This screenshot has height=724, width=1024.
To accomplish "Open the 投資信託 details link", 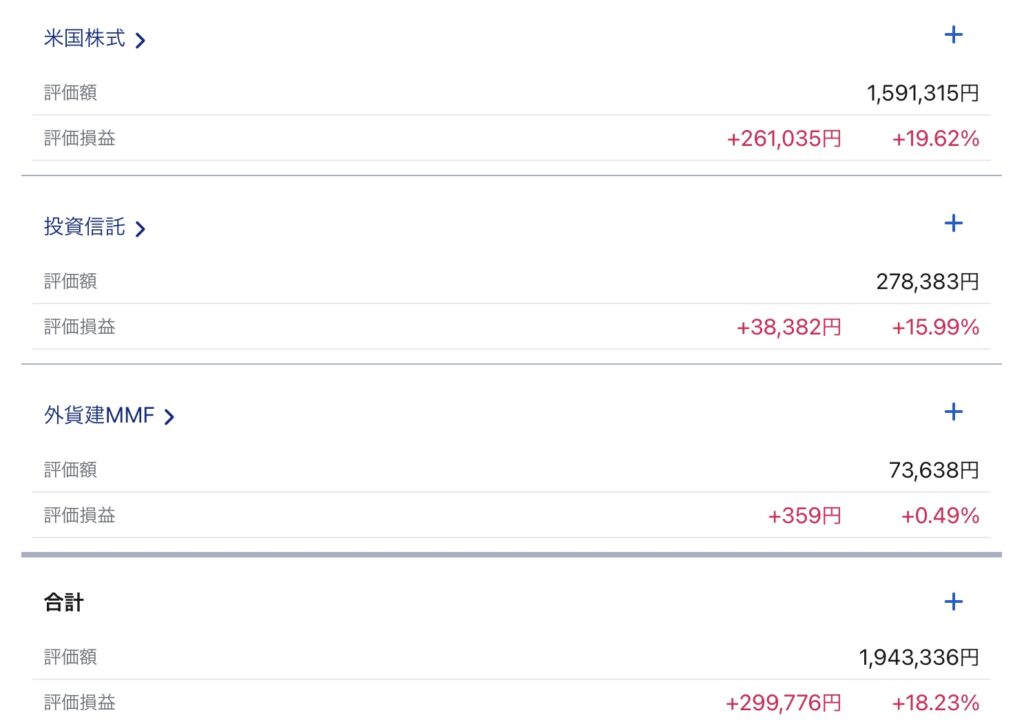I will [x=85, y=227].
